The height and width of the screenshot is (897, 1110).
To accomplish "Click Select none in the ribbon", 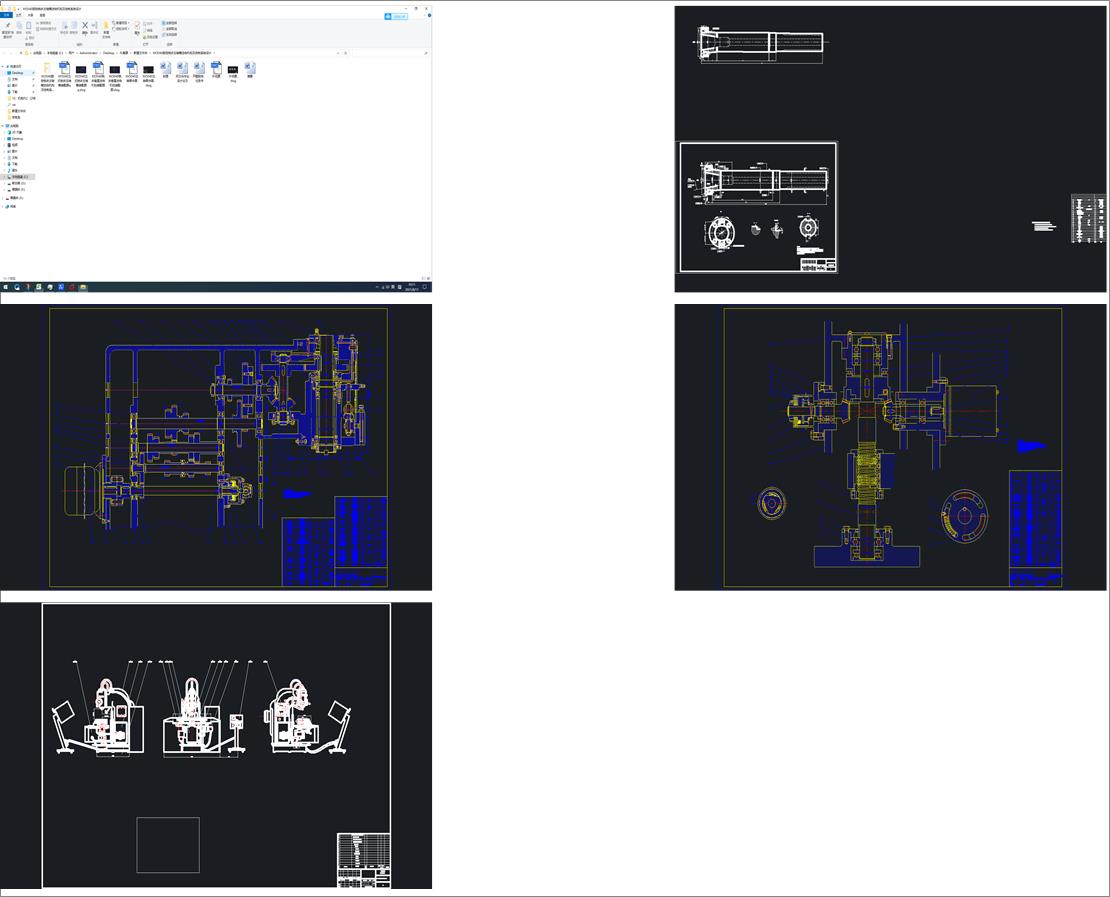I will (169, 29).
